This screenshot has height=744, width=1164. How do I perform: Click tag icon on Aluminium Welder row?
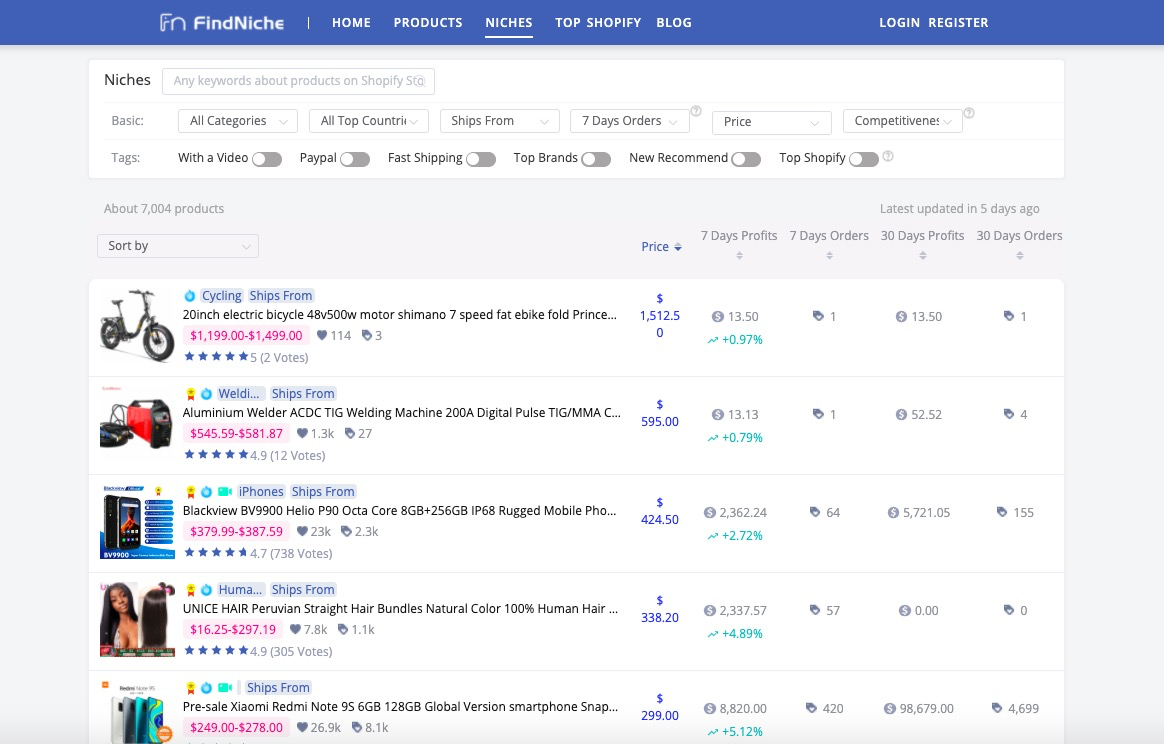[x=350, y=433]
